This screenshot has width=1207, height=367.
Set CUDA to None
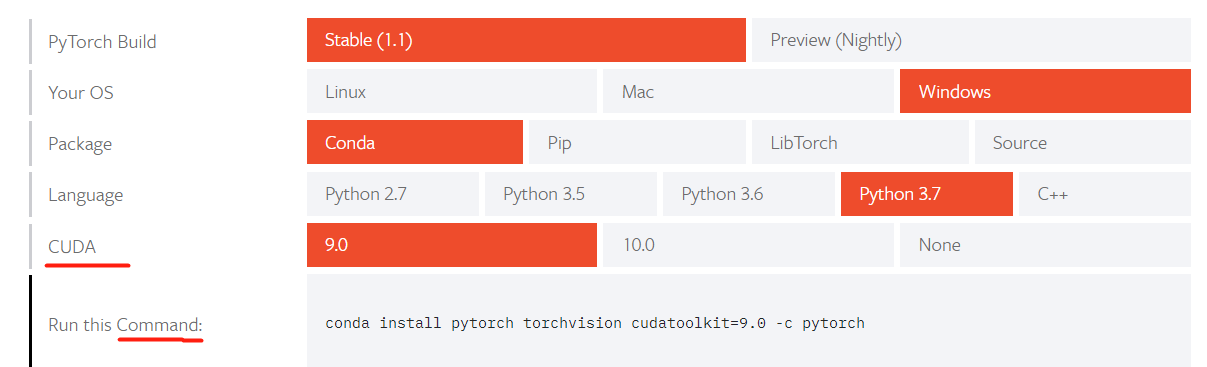click(x=1045, y=245)
